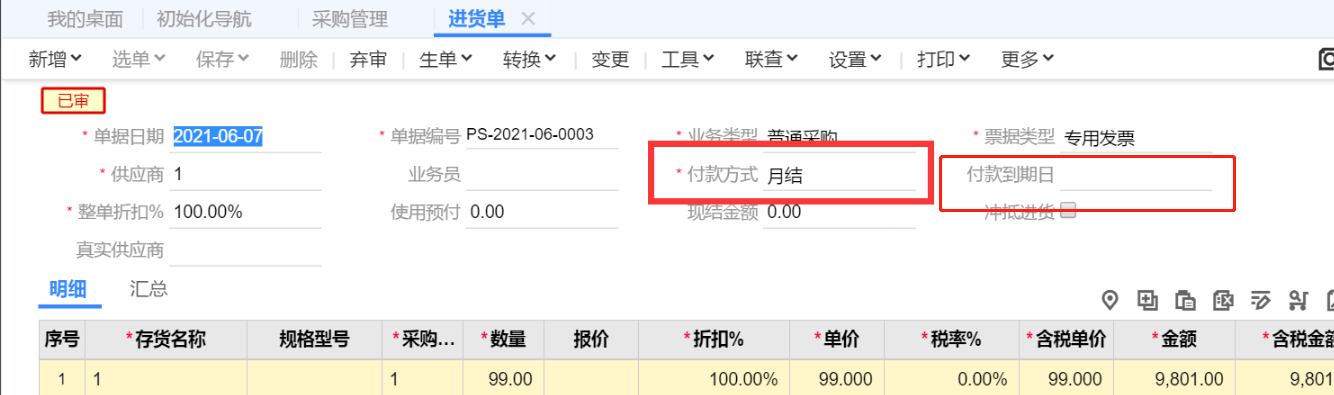The image size is (1334, 395).
Task: Open the 打印 dropdown
Action: click(x=944, y=60)
